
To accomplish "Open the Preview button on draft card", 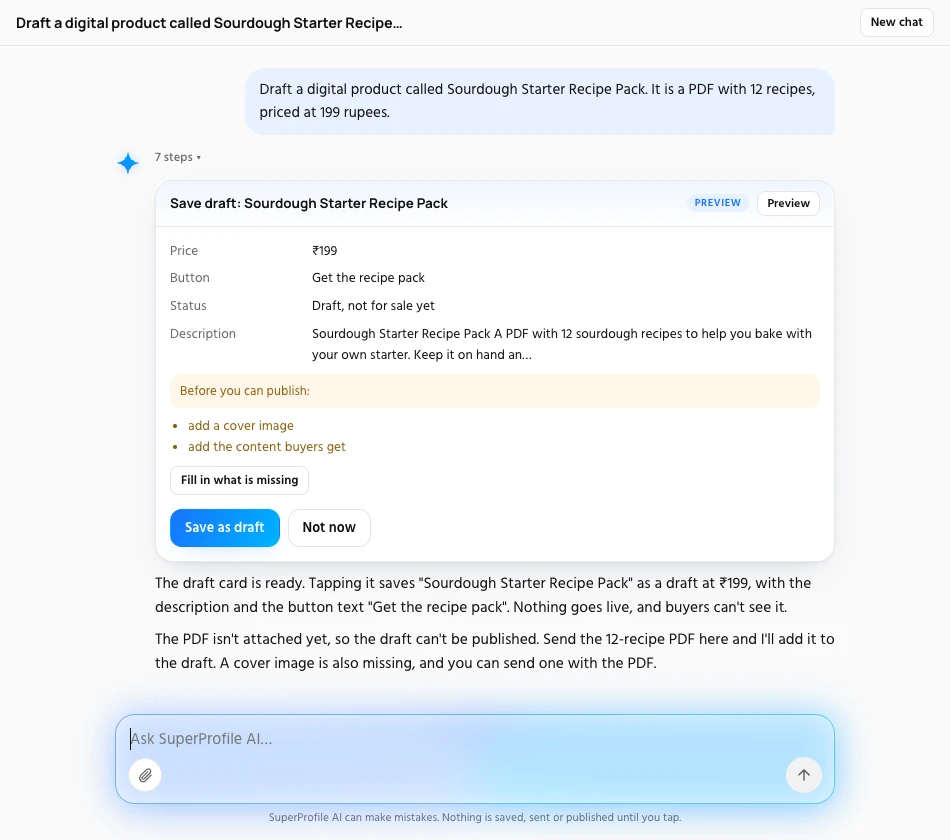I will point(788,203).
